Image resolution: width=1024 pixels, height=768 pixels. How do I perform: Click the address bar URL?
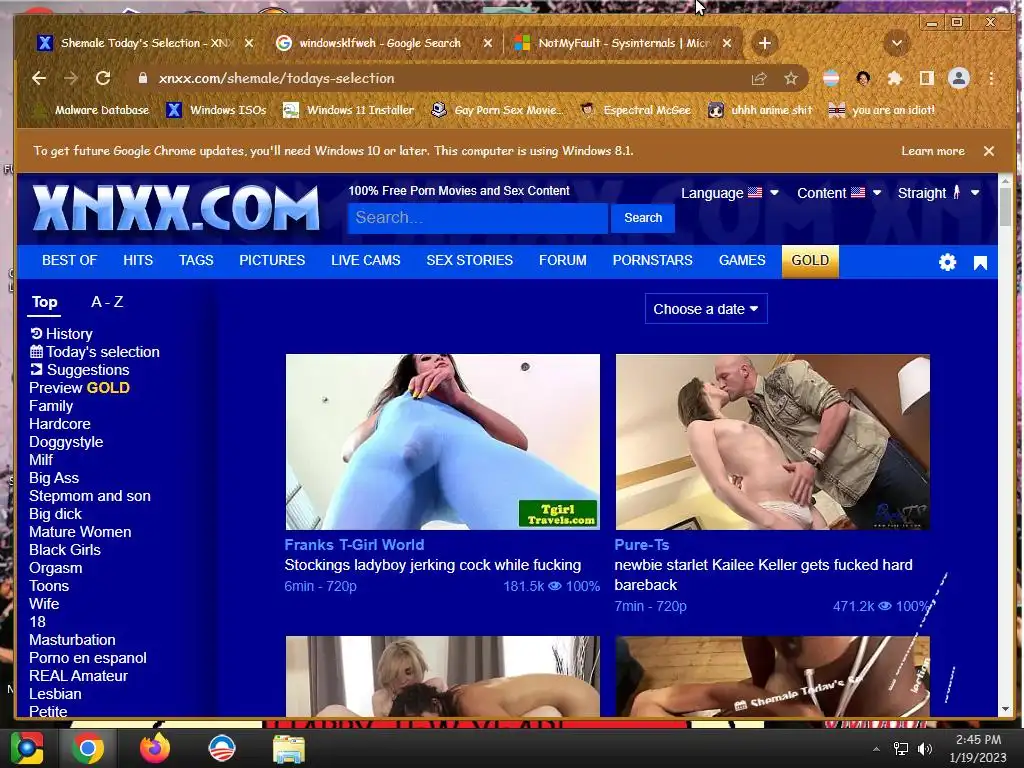point(276,78)
